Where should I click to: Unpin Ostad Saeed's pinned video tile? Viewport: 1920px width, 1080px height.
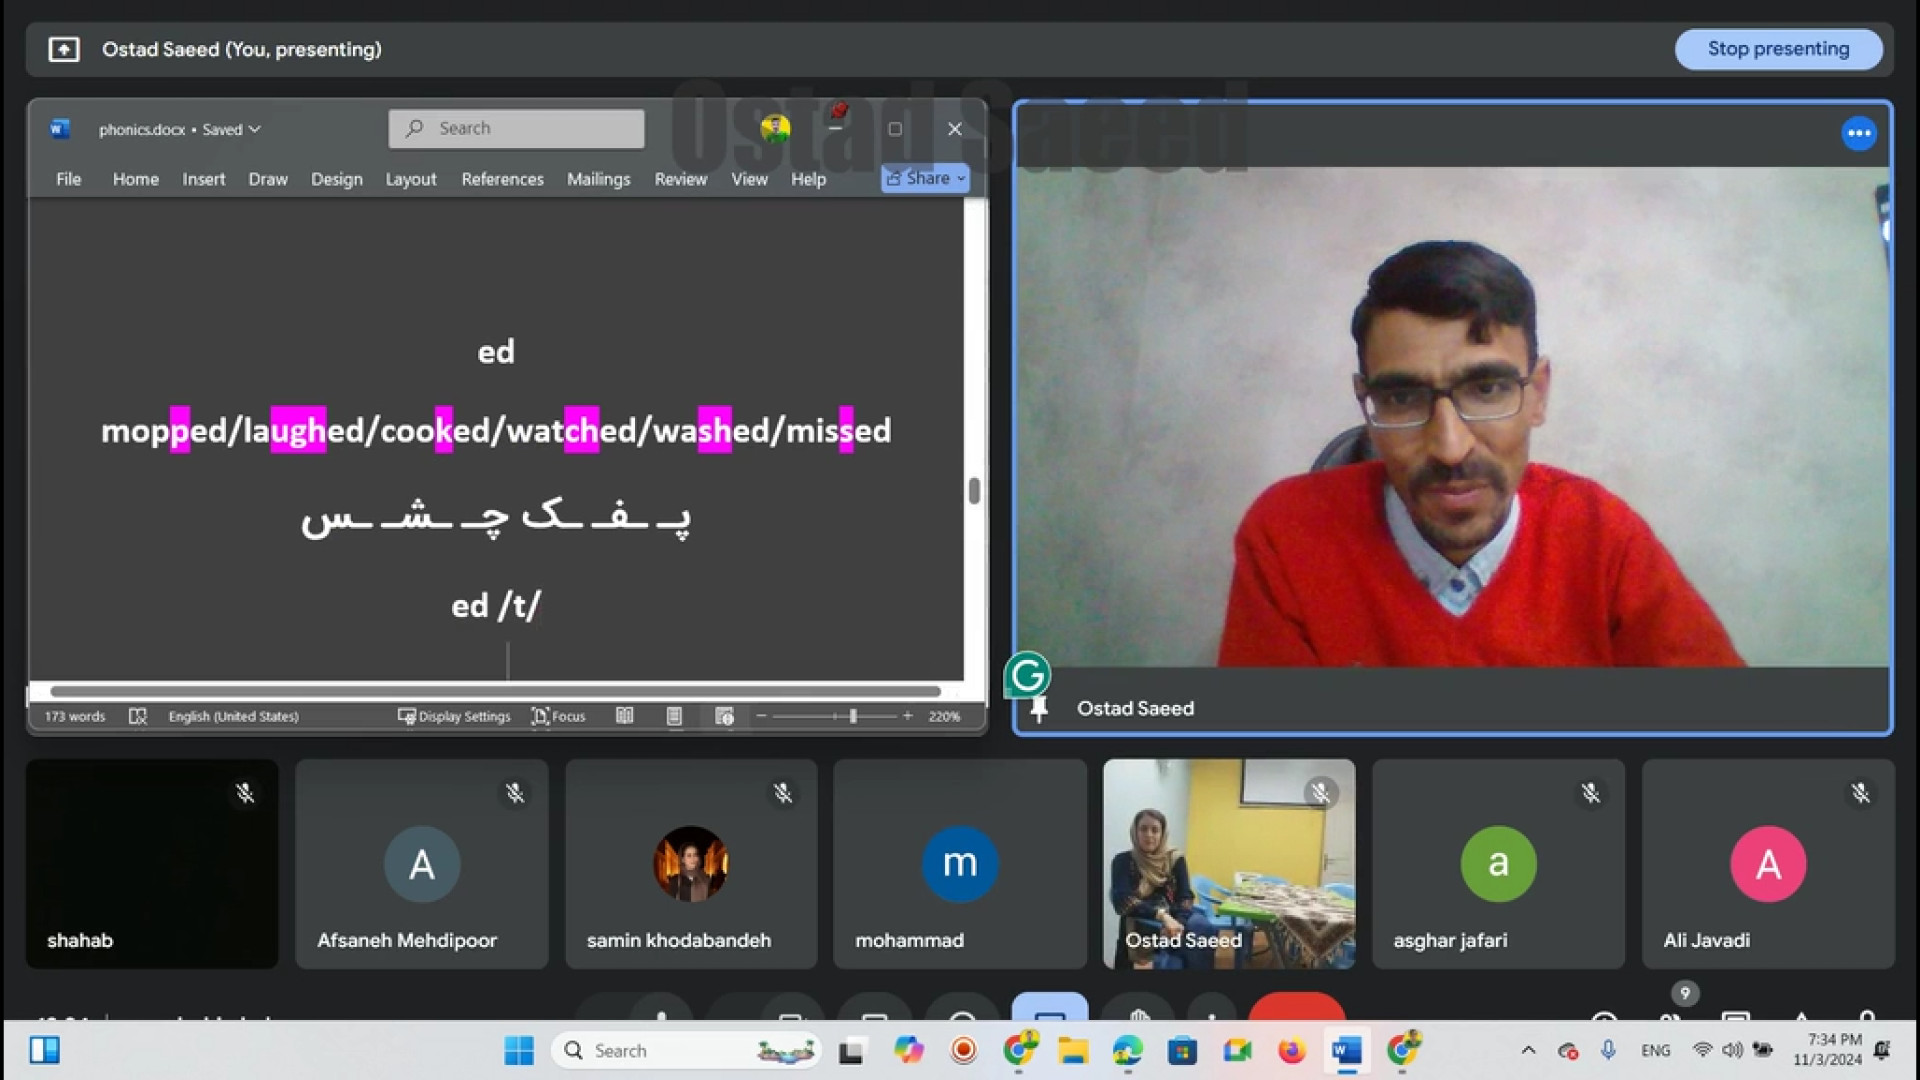1039,709
